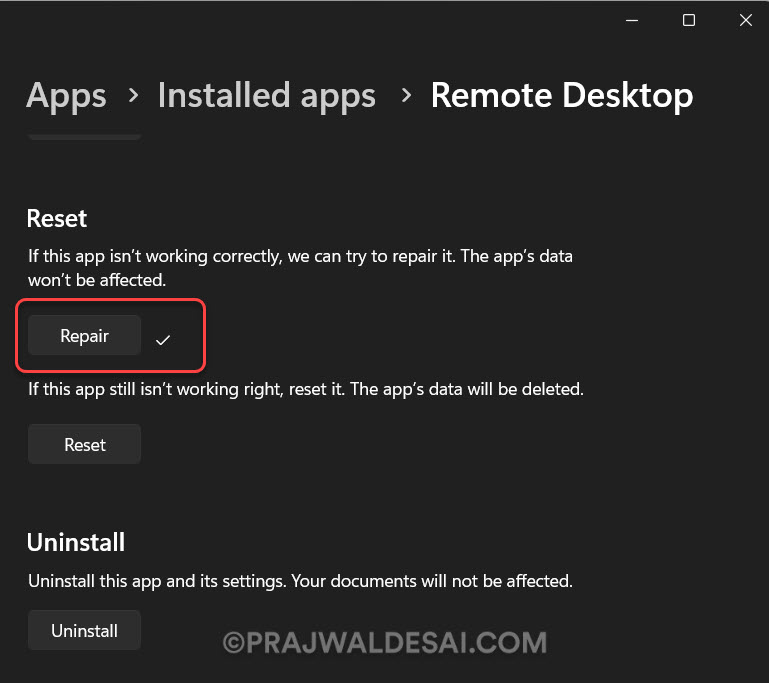The height and width of the screenshot is (683, 769).
Task: Click the Uninstall button
Action: 84,630
